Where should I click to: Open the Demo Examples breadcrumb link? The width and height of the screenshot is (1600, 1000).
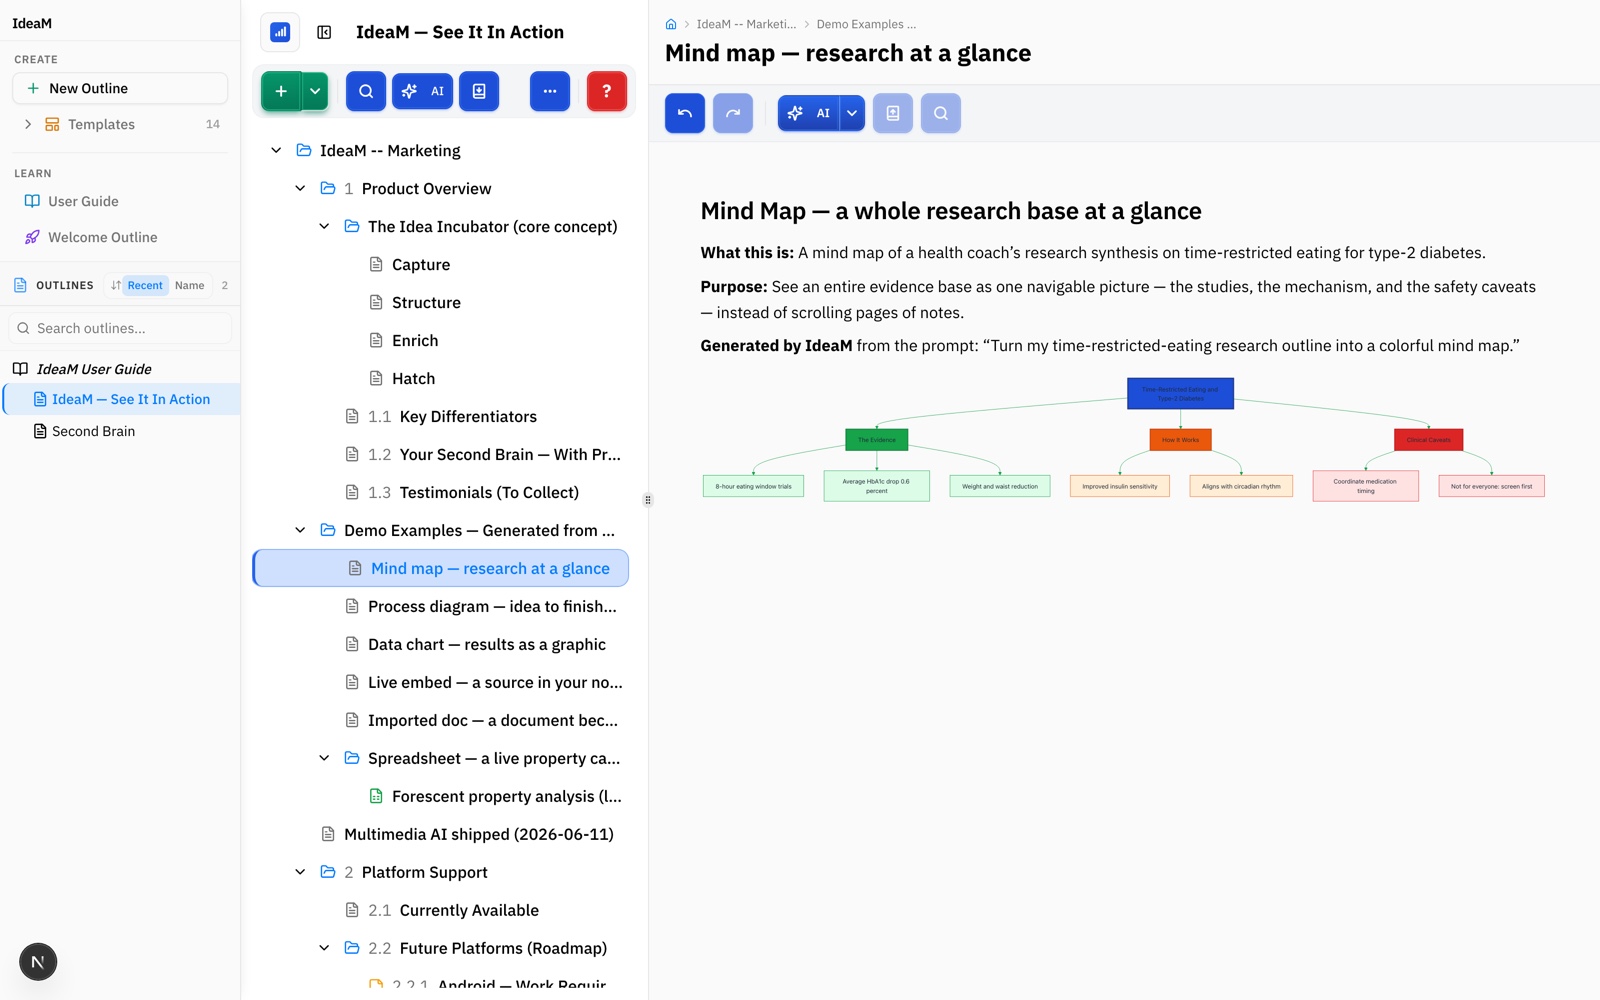866,24
